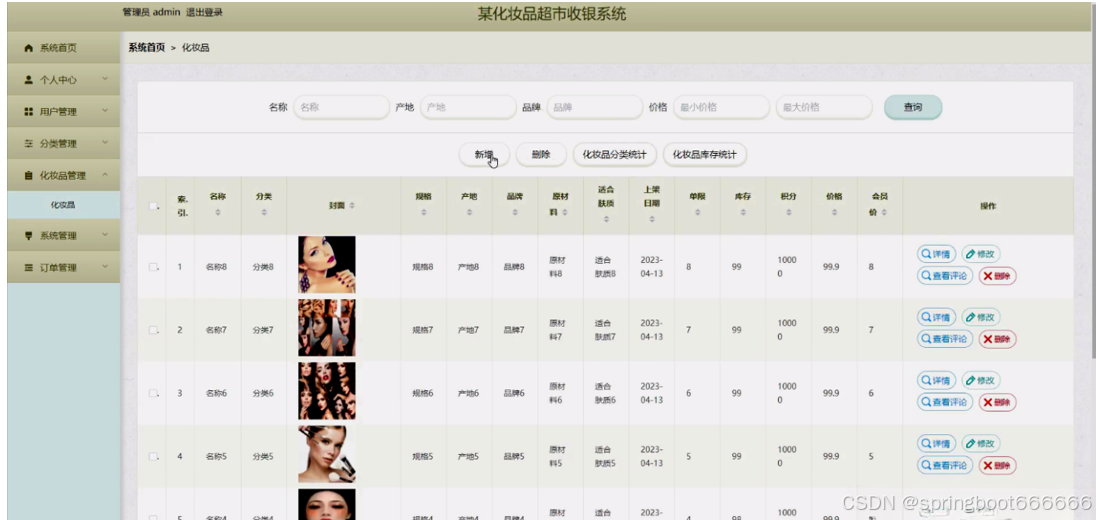Sort table by 品牌 column arrows

click(x=514, y=212)
